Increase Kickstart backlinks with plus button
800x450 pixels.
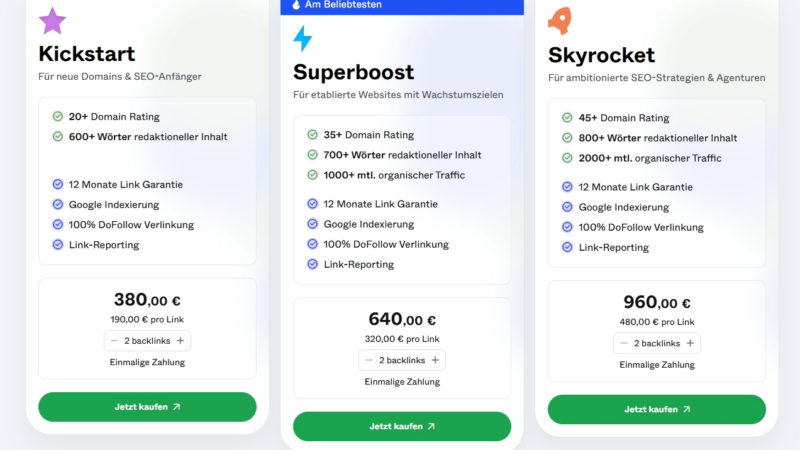(180, 341)
